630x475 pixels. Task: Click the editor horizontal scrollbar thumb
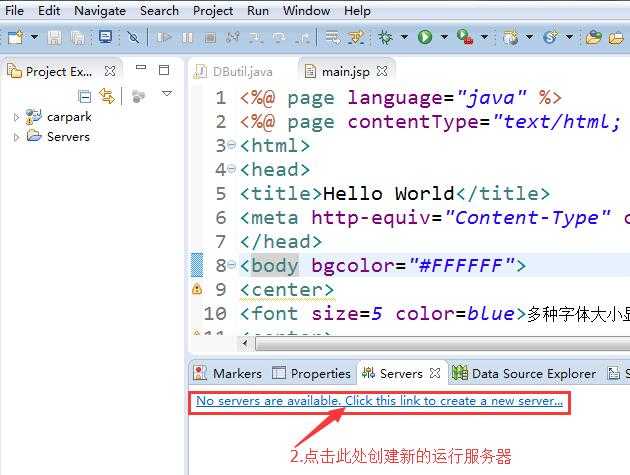pos(442,344)
